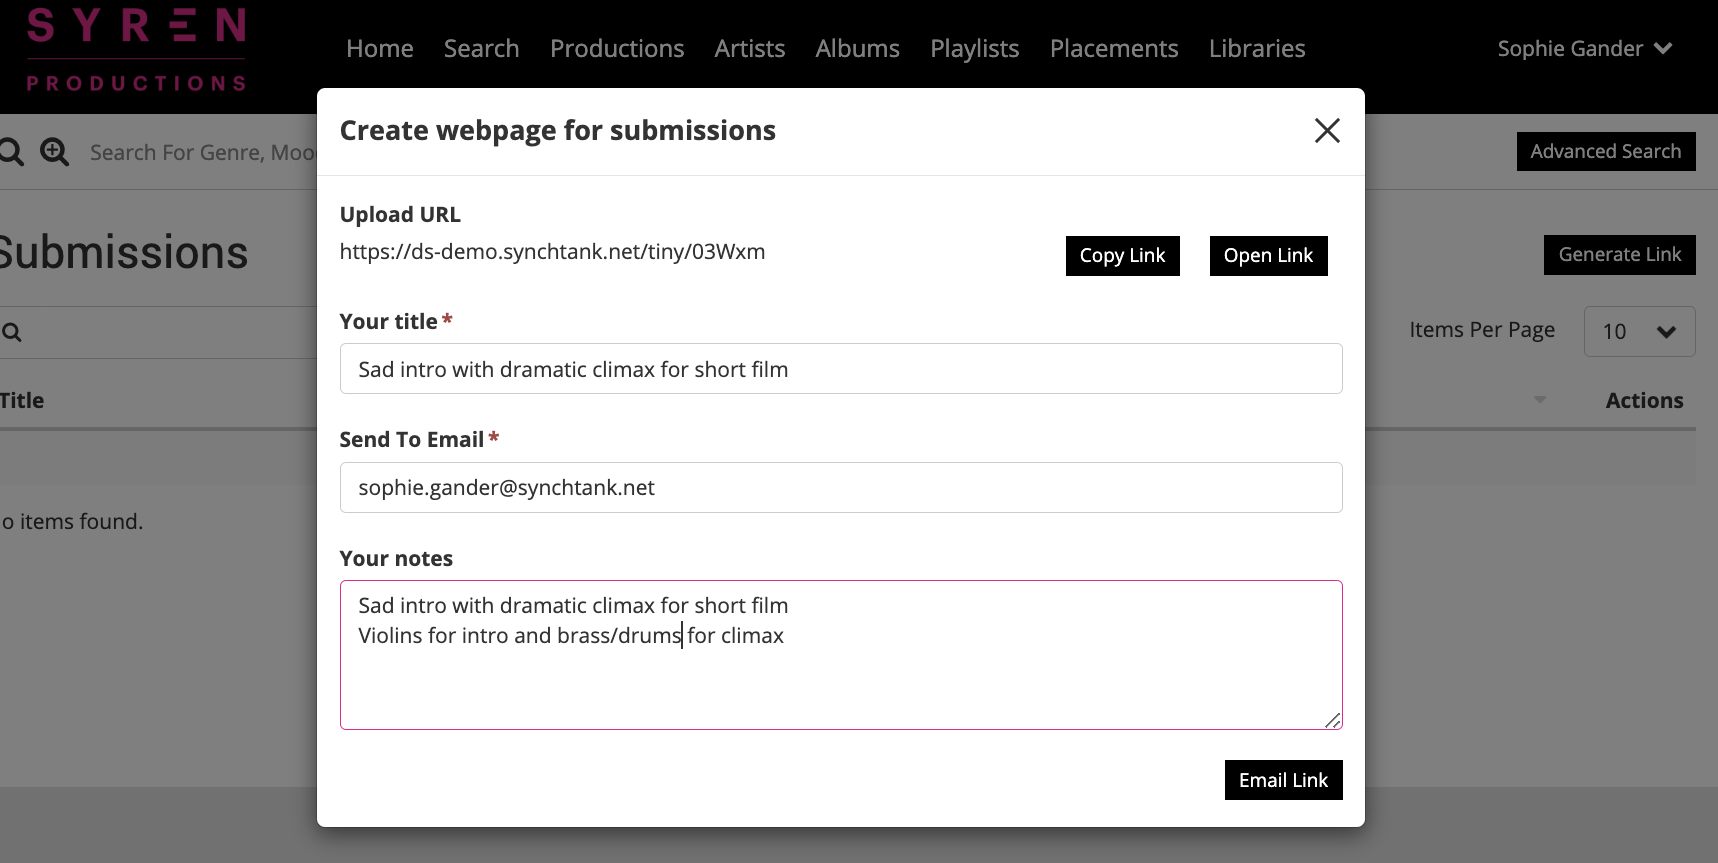Send the form with Email Link
Screen dimensions: 1718x863
1282,780
